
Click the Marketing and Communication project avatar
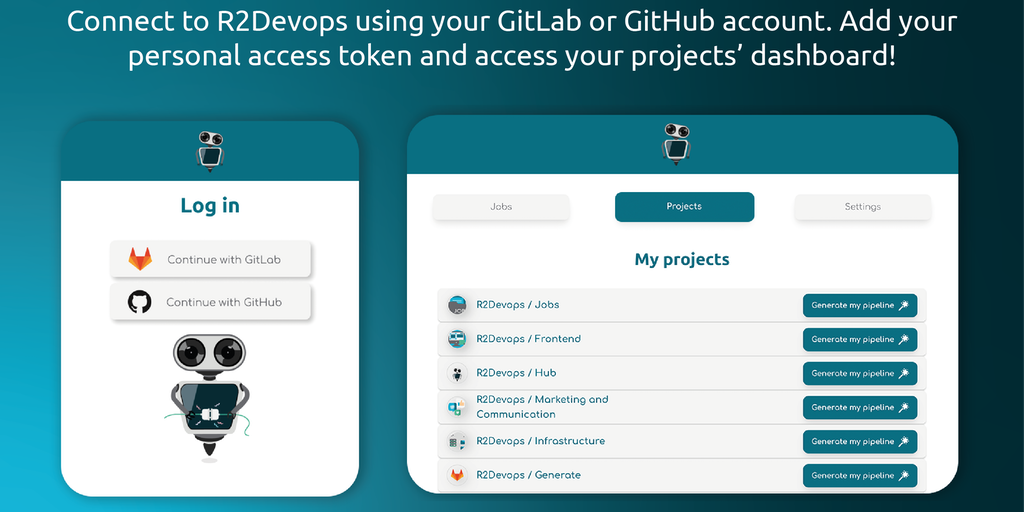point(457,408)
